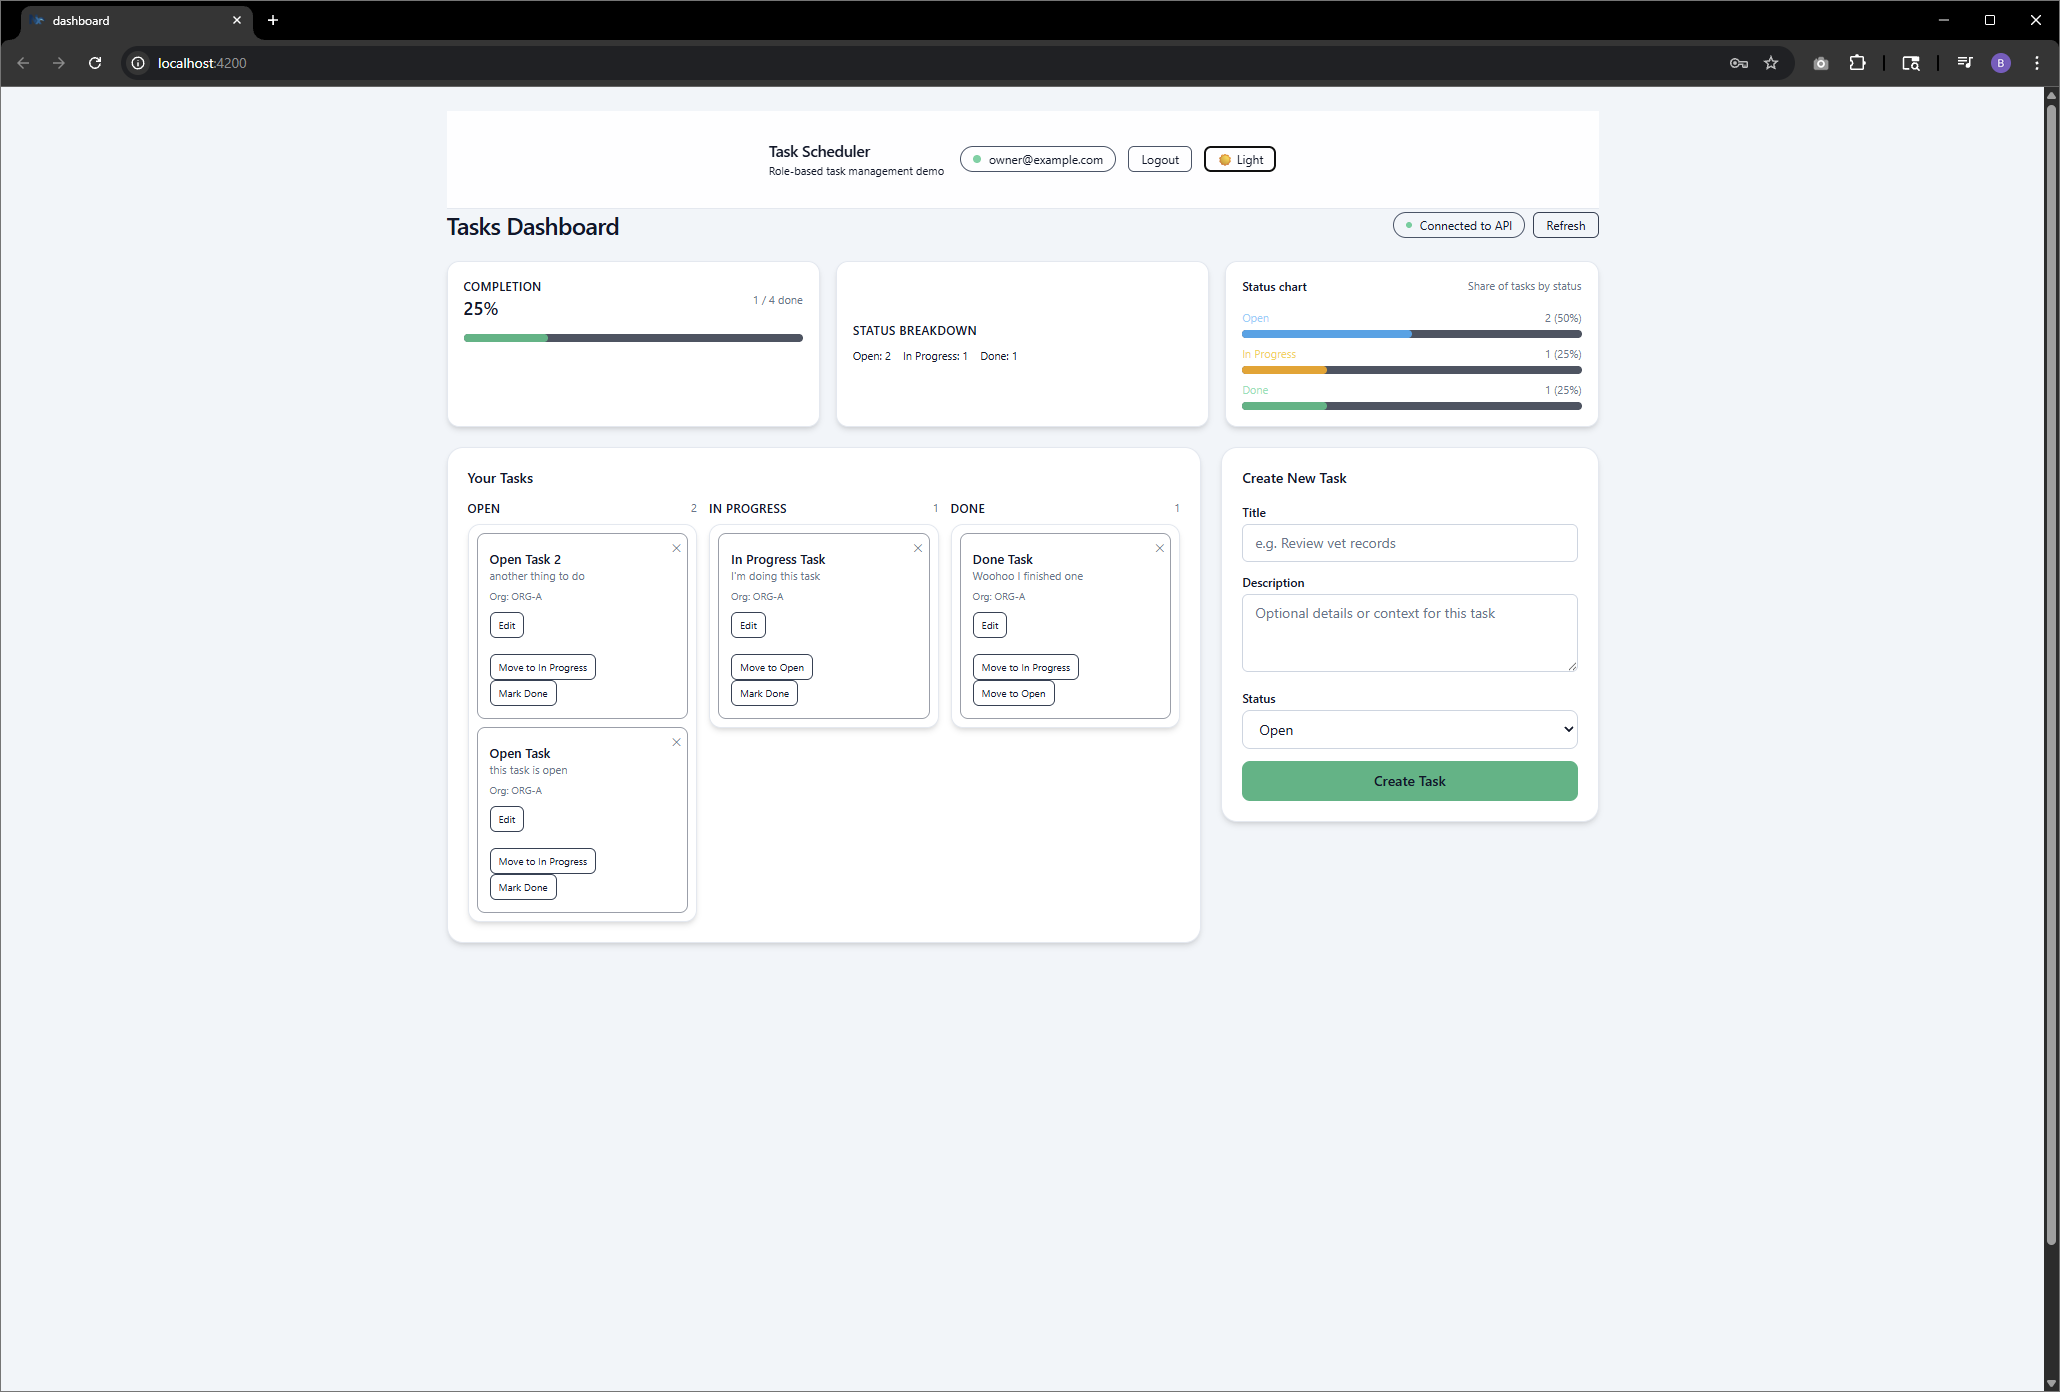Open the Chrome menu with three dots
The width and height of the screenshot is (2060, 1392).
click(x=2037, y=62)
